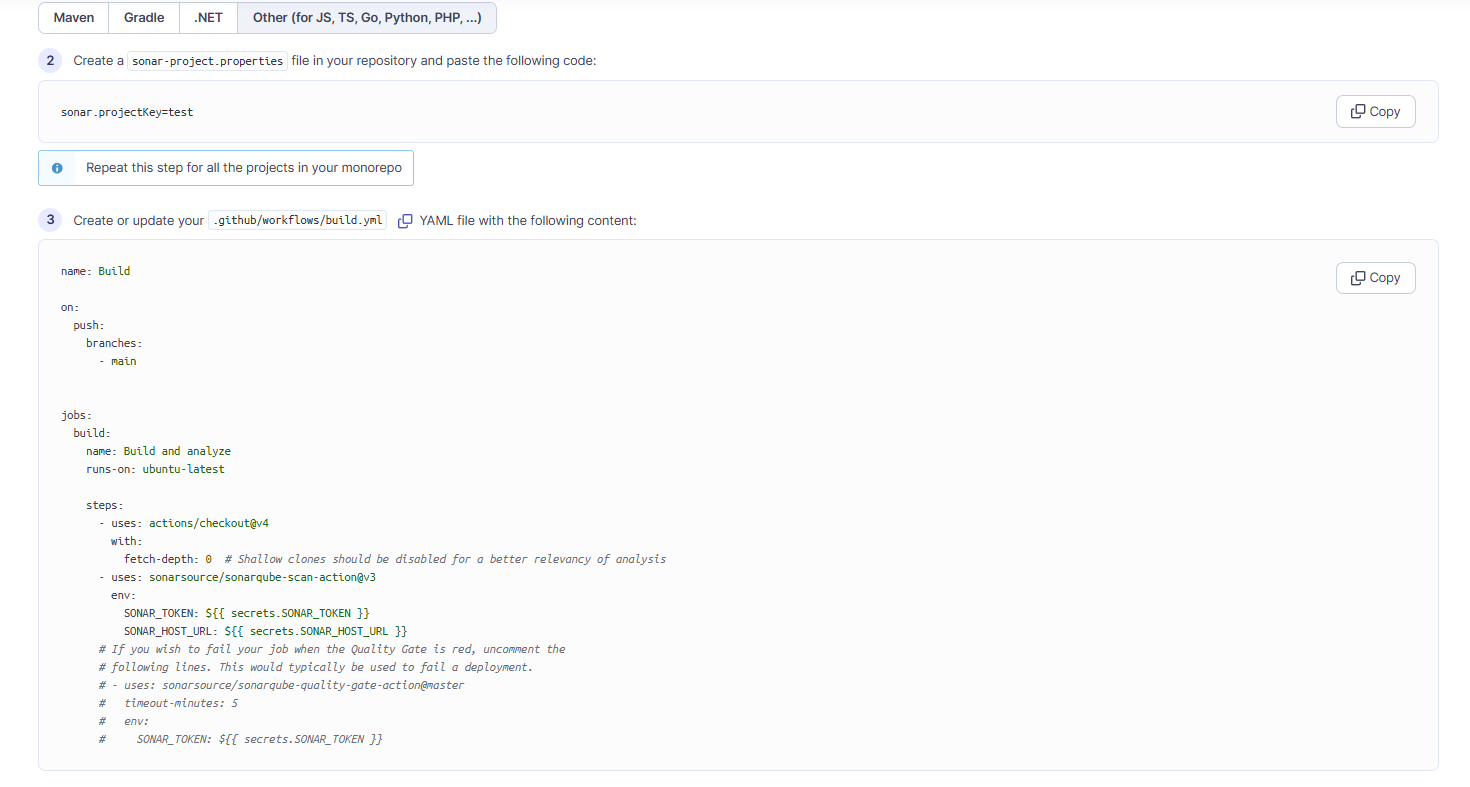
Task: Click the 'name: Build and analyze' line
Action: coord(158,451)
